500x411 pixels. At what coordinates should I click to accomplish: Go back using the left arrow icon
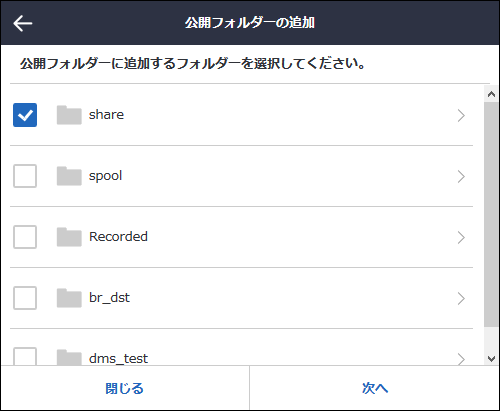(x=23, y=23)
